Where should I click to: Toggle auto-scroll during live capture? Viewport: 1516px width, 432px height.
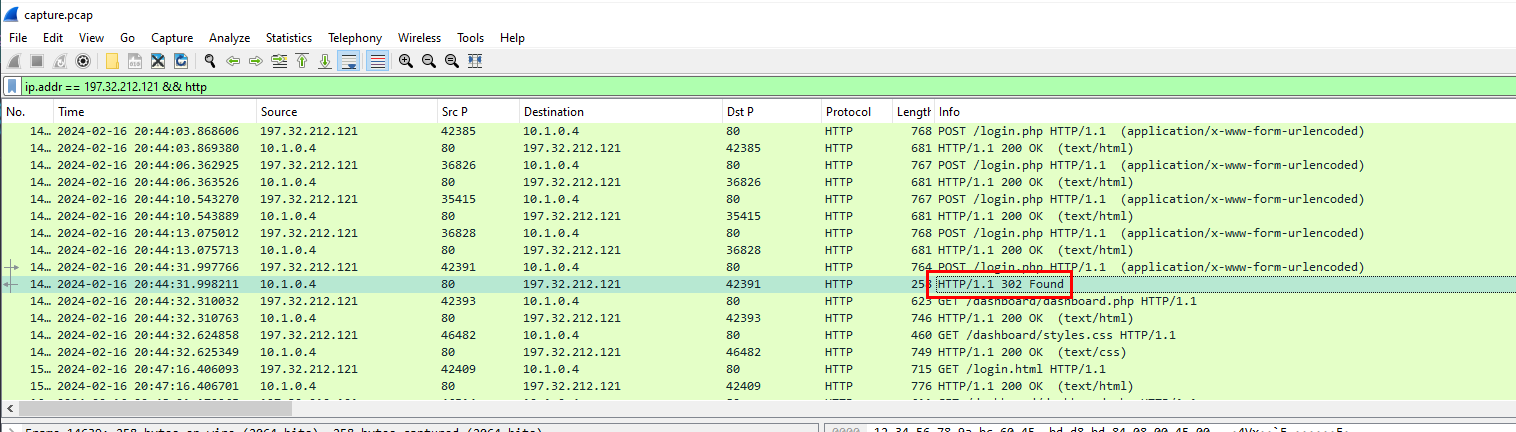coord(349,61)
